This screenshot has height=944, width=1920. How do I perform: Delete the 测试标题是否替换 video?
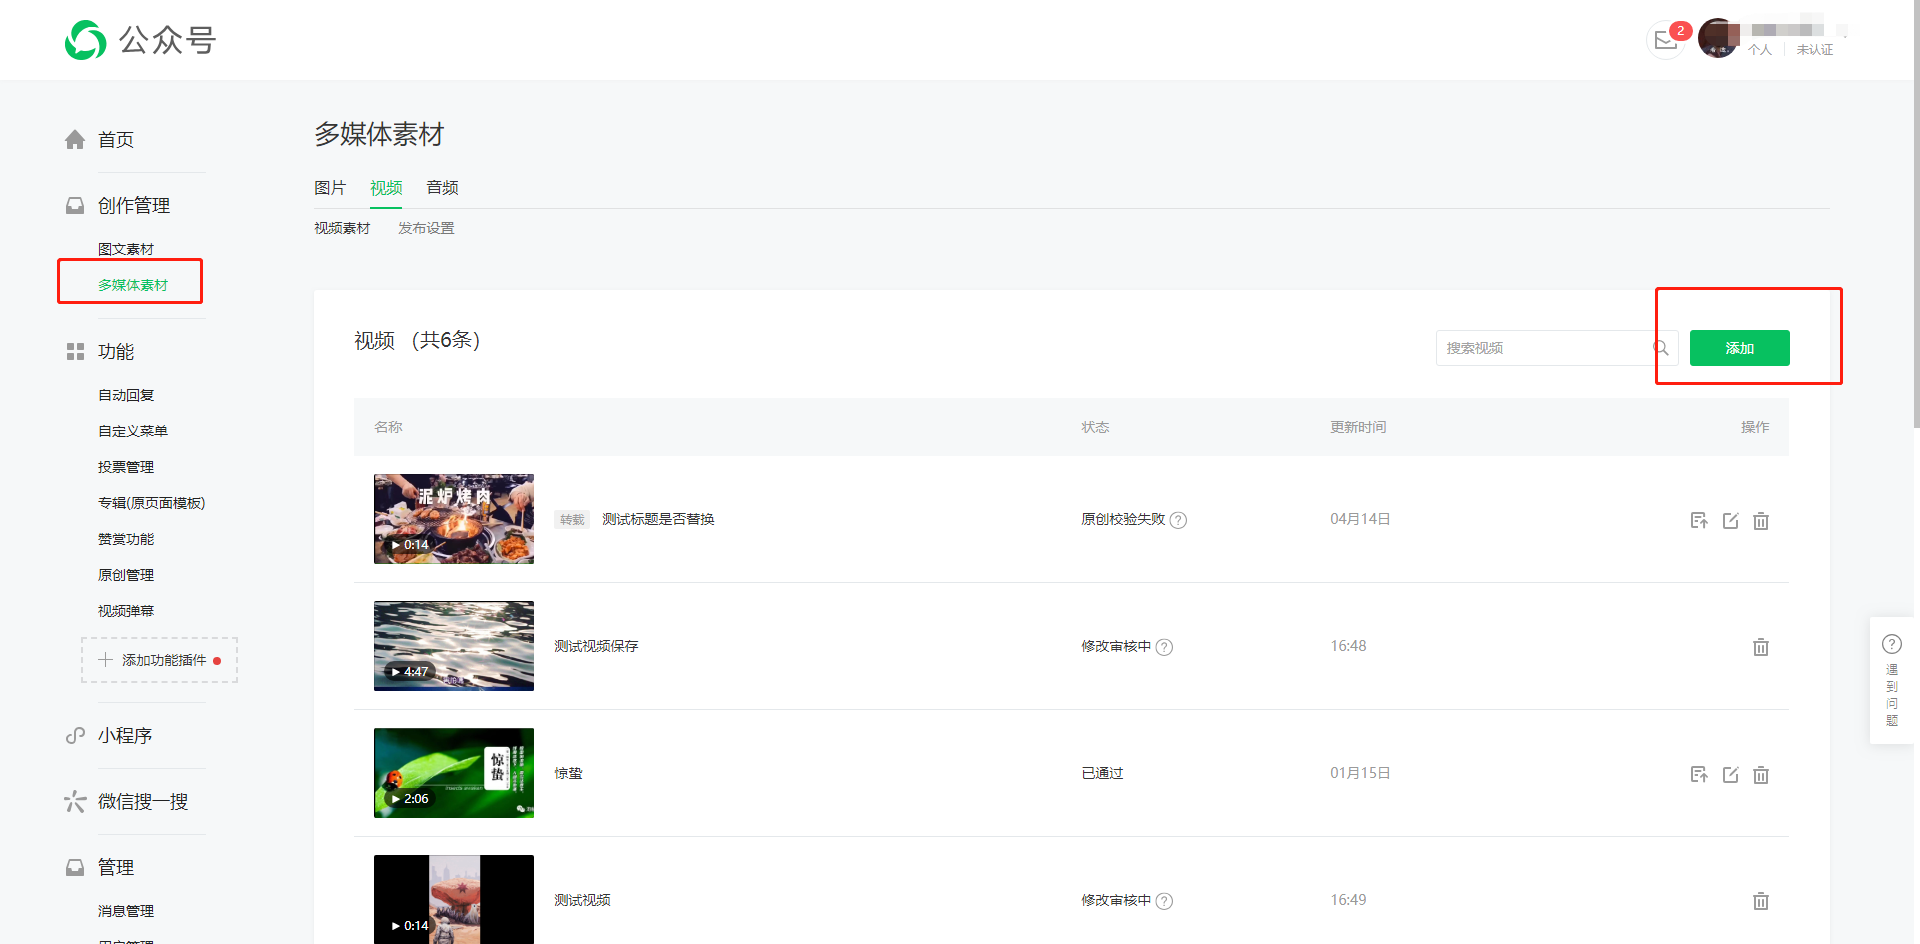(x=1761, y=520)
